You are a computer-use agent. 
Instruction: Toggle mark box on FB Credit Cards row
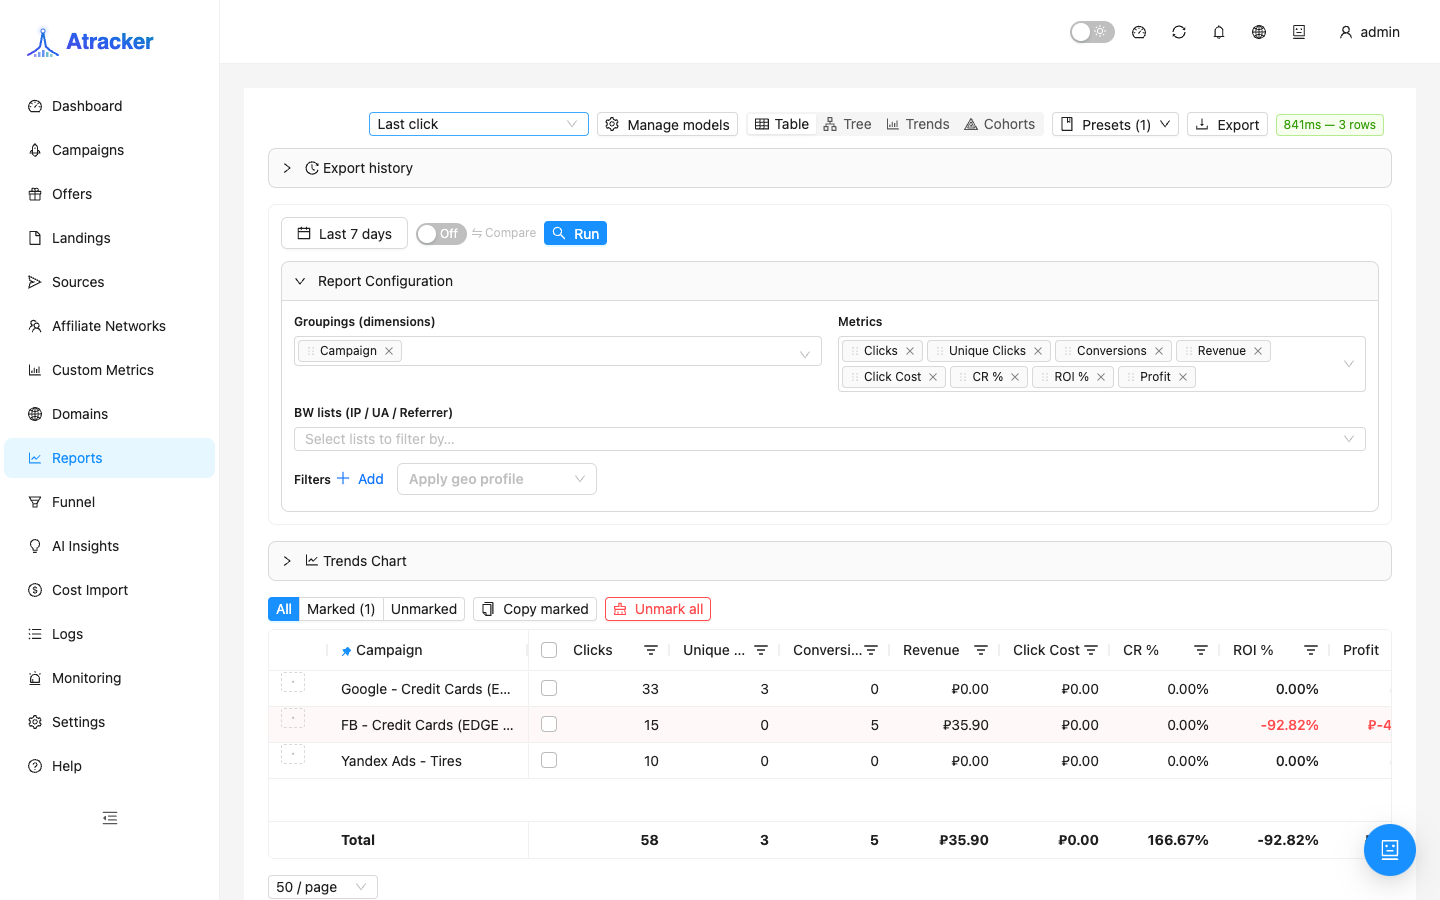(x=293, y=718)
